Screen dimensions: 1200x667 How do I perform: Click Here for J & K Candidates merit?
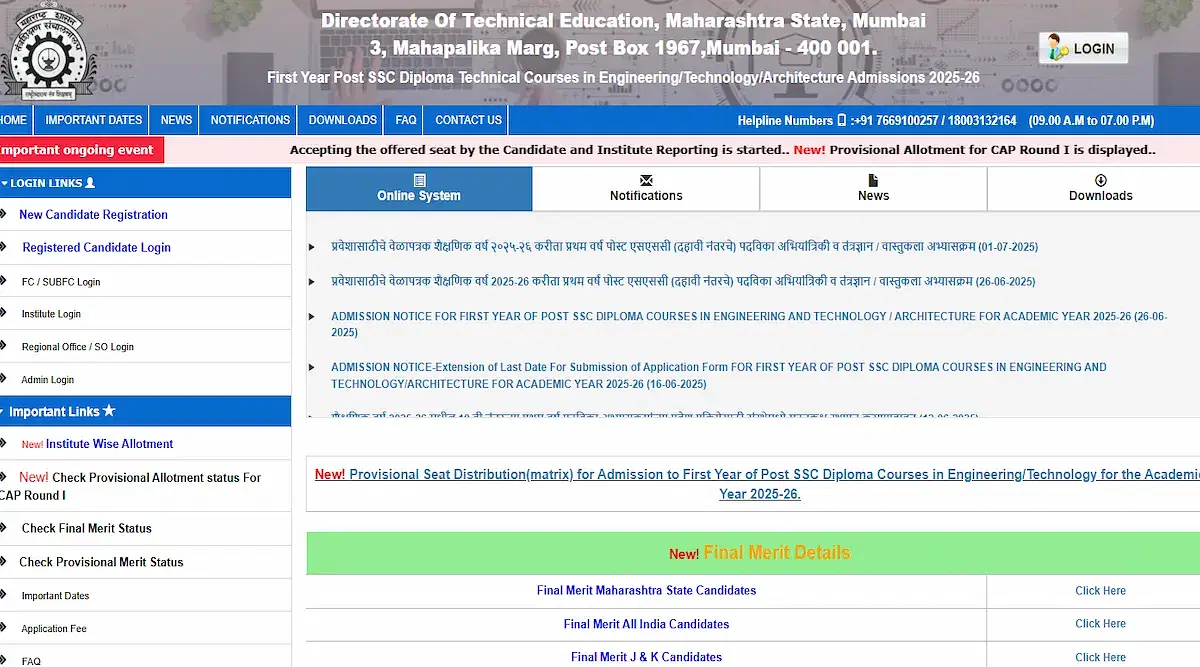point(1100,657)
